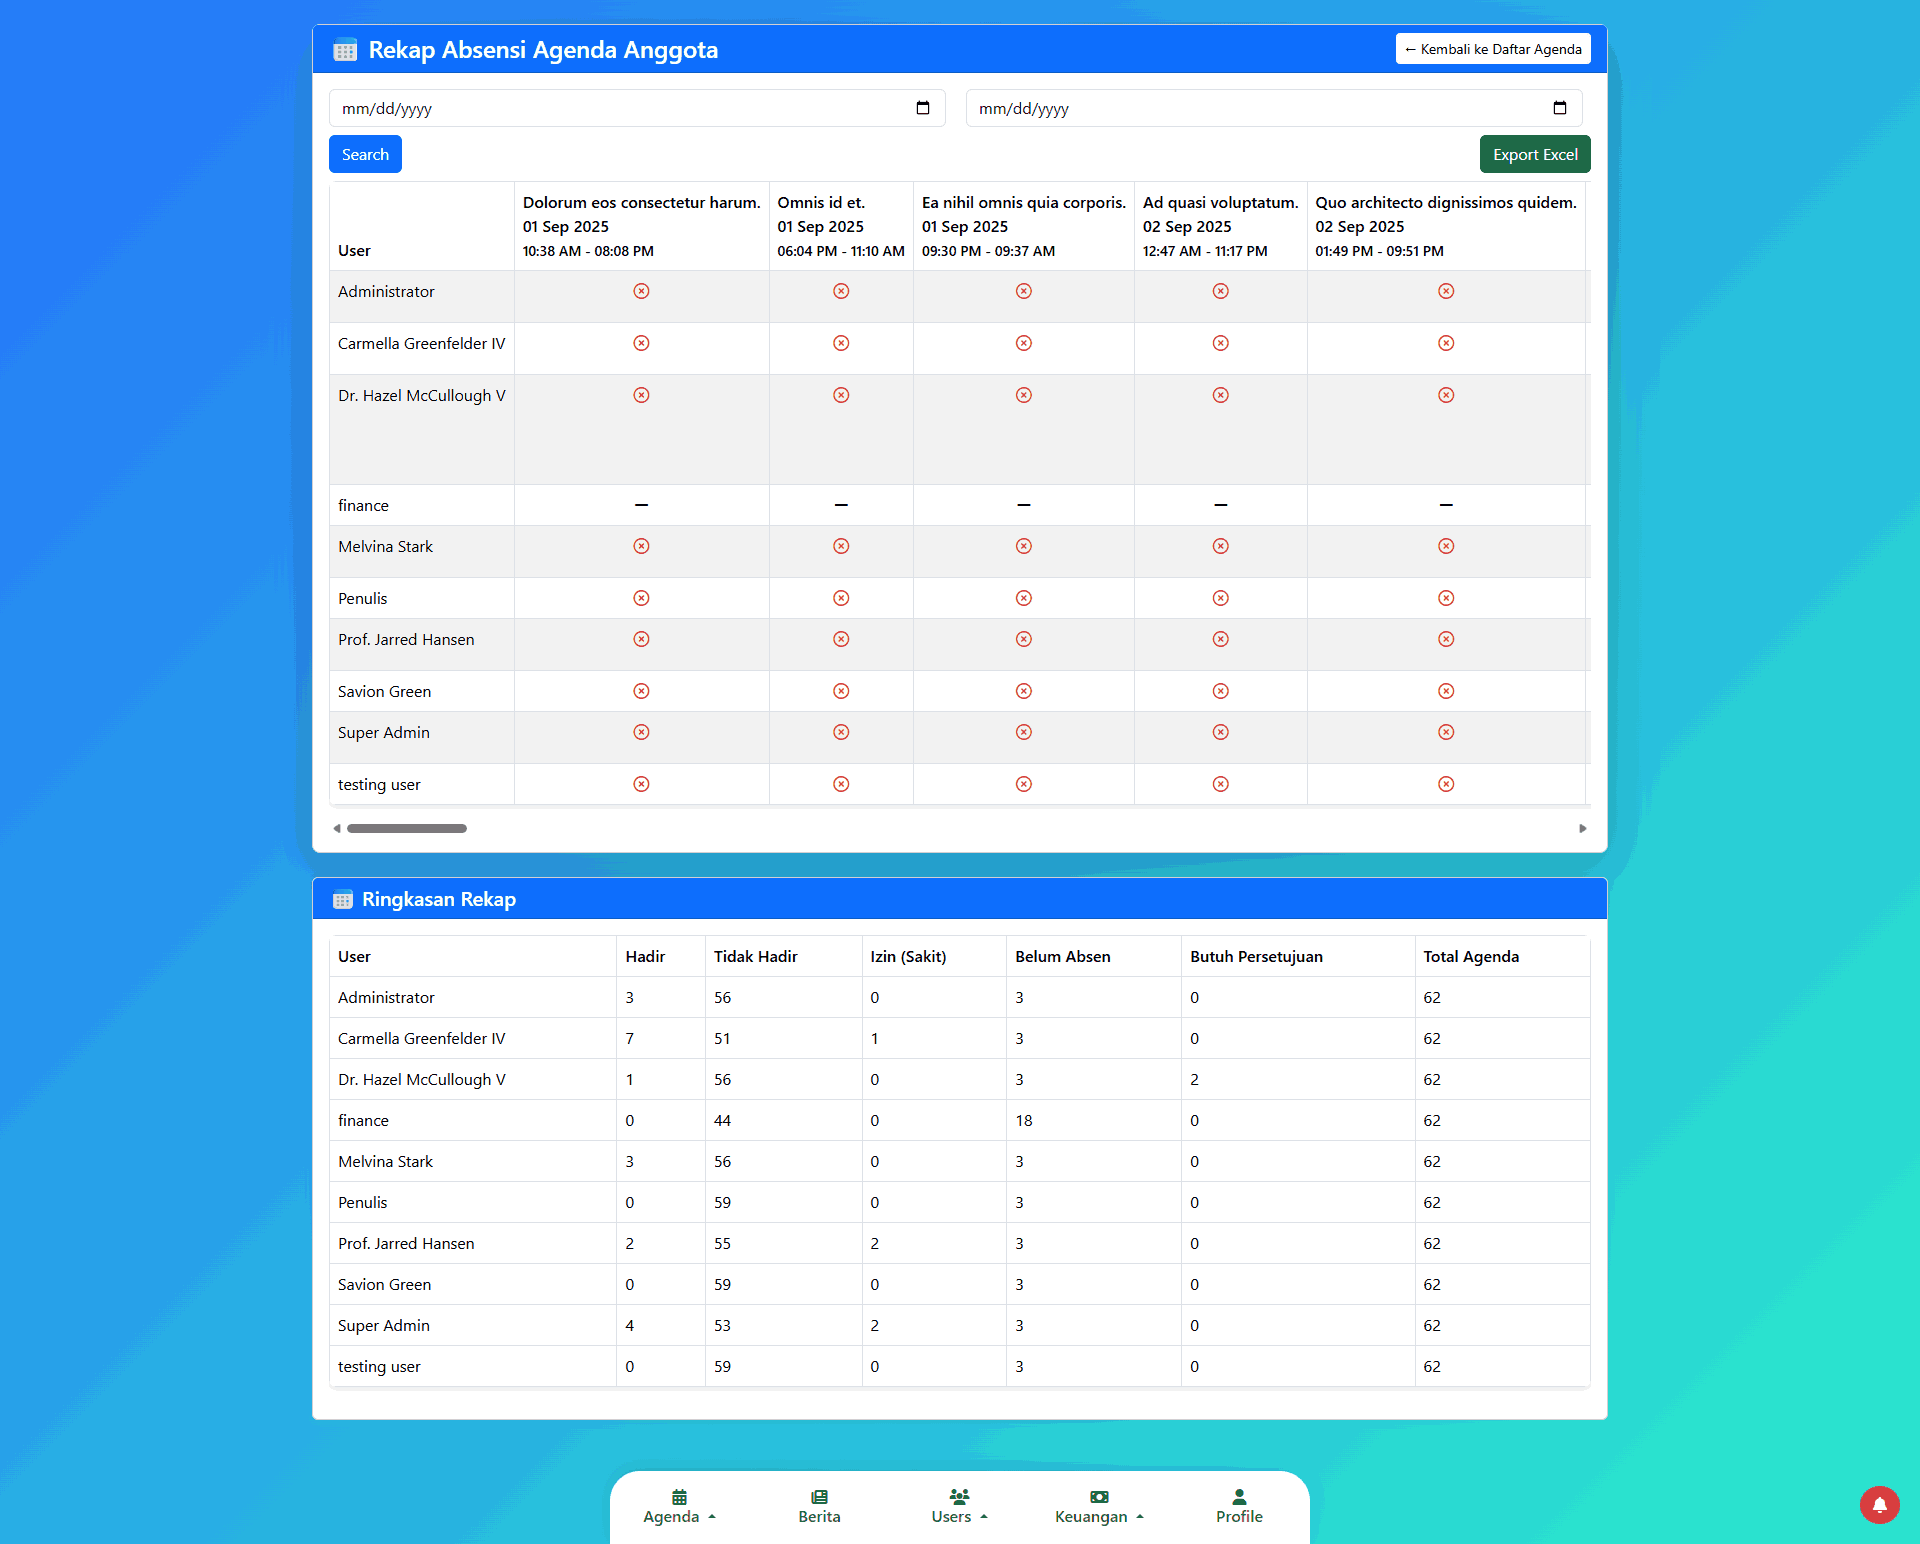Go to the Profile tab
This screenshot has height=1544, width=1920.
point(1239,1505)
